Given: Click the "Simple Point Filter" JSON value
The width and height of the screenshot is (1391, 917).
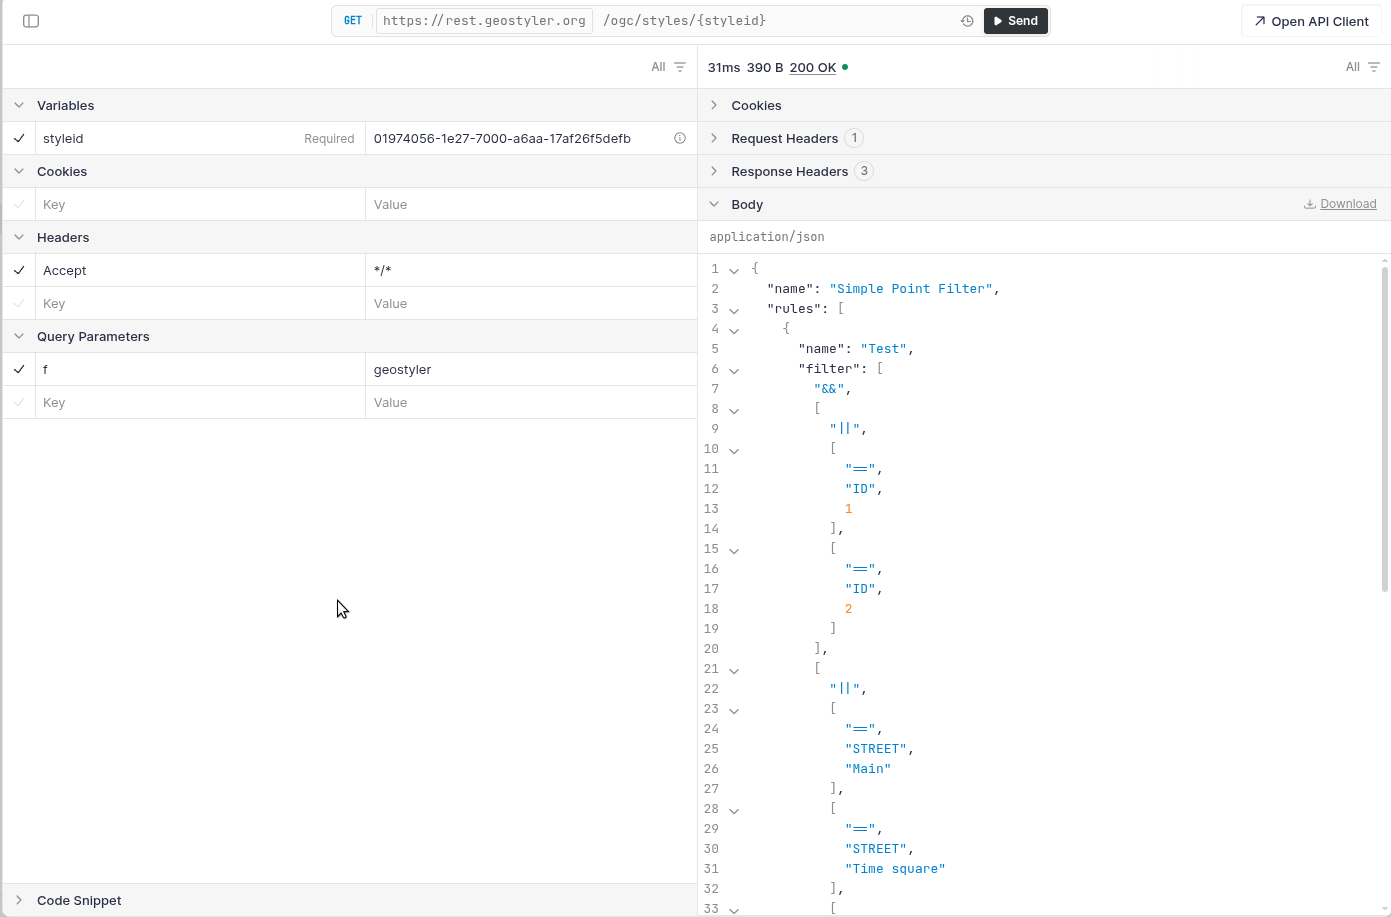Looking at the screenshot, I should click(x=911, y=289).
